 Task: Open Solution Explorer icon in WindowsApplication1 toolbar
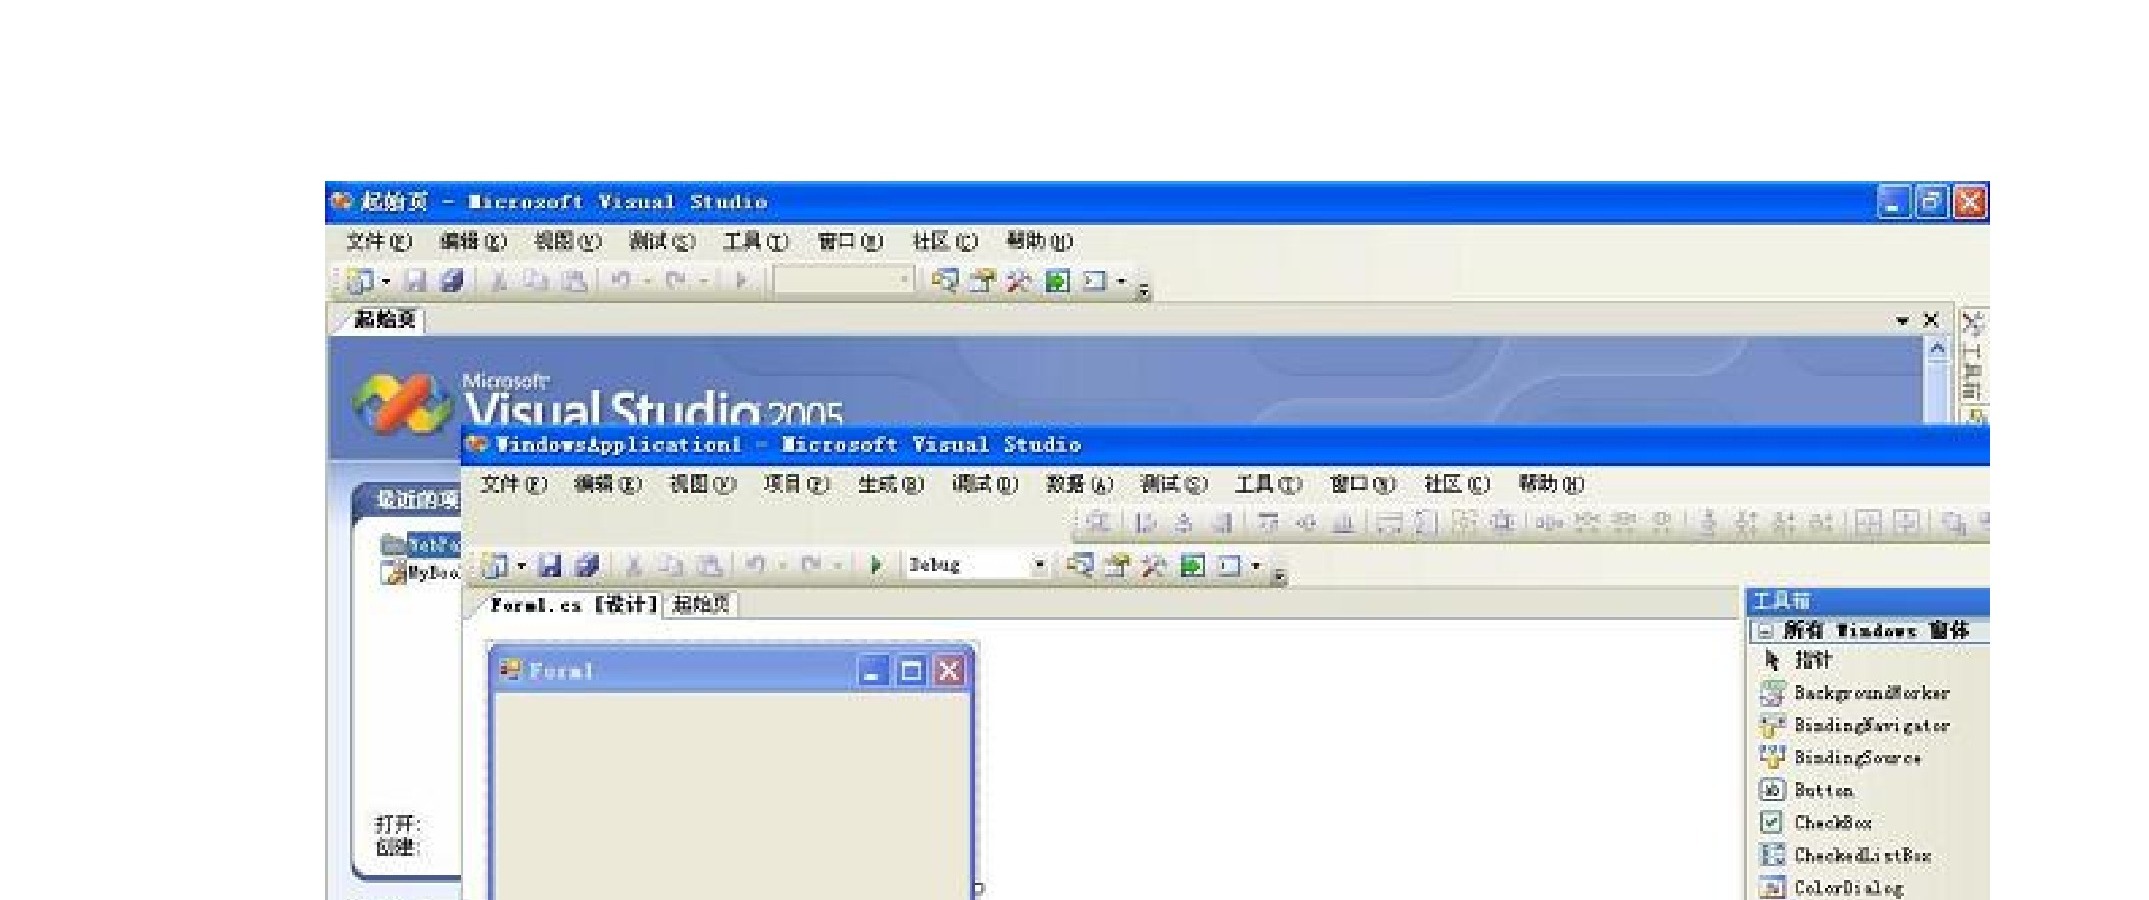[1080, 566]
